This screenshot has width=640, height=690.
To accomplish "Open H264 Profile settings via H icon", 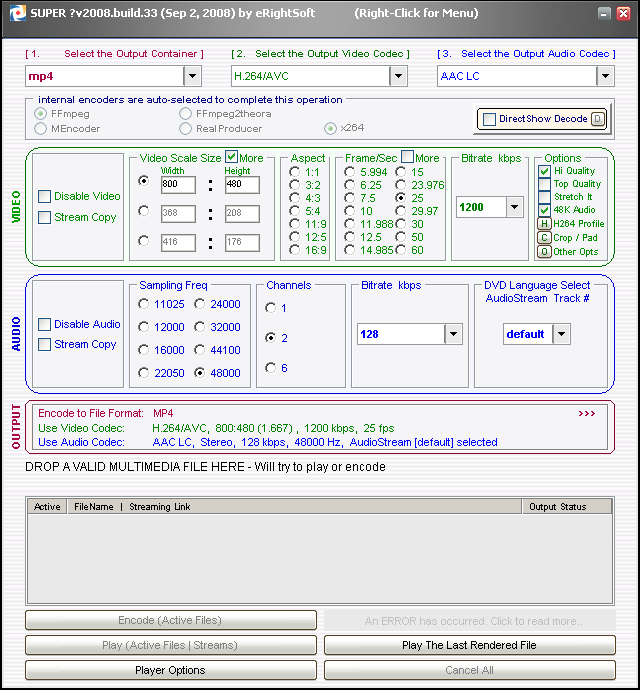I will (x=544, y=224).
